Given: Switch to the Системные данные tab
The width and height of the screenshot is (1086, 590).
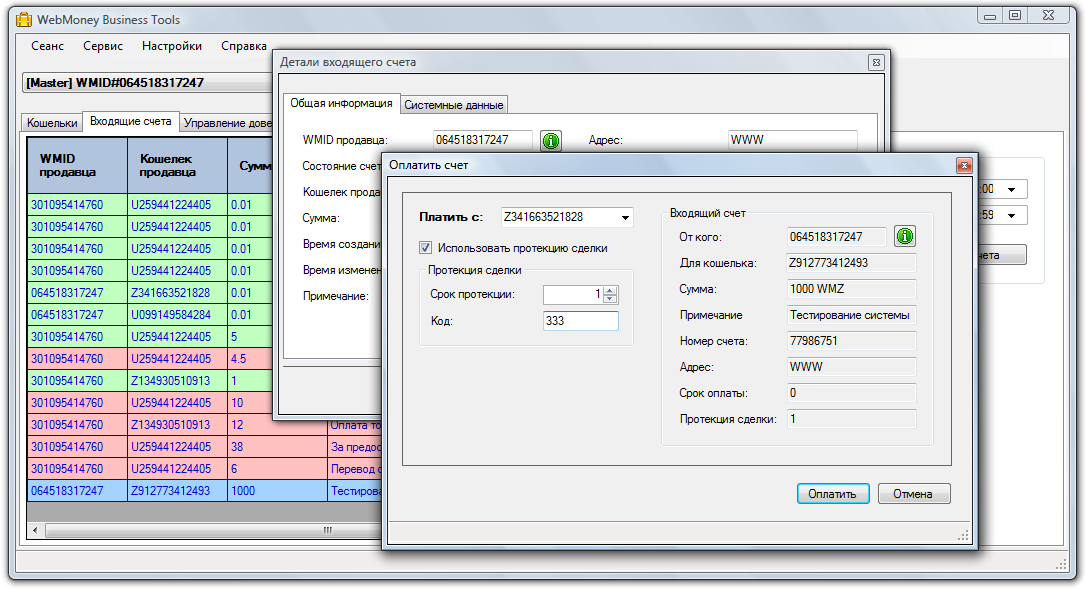Looking at the screenshot, I should click(x=454, y=105).
